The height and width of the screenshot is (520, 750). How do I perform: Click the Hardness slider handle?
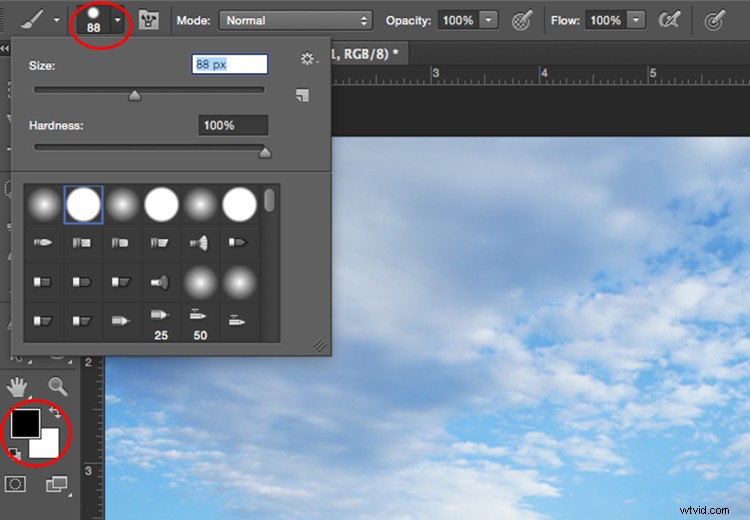pos(265,153)
